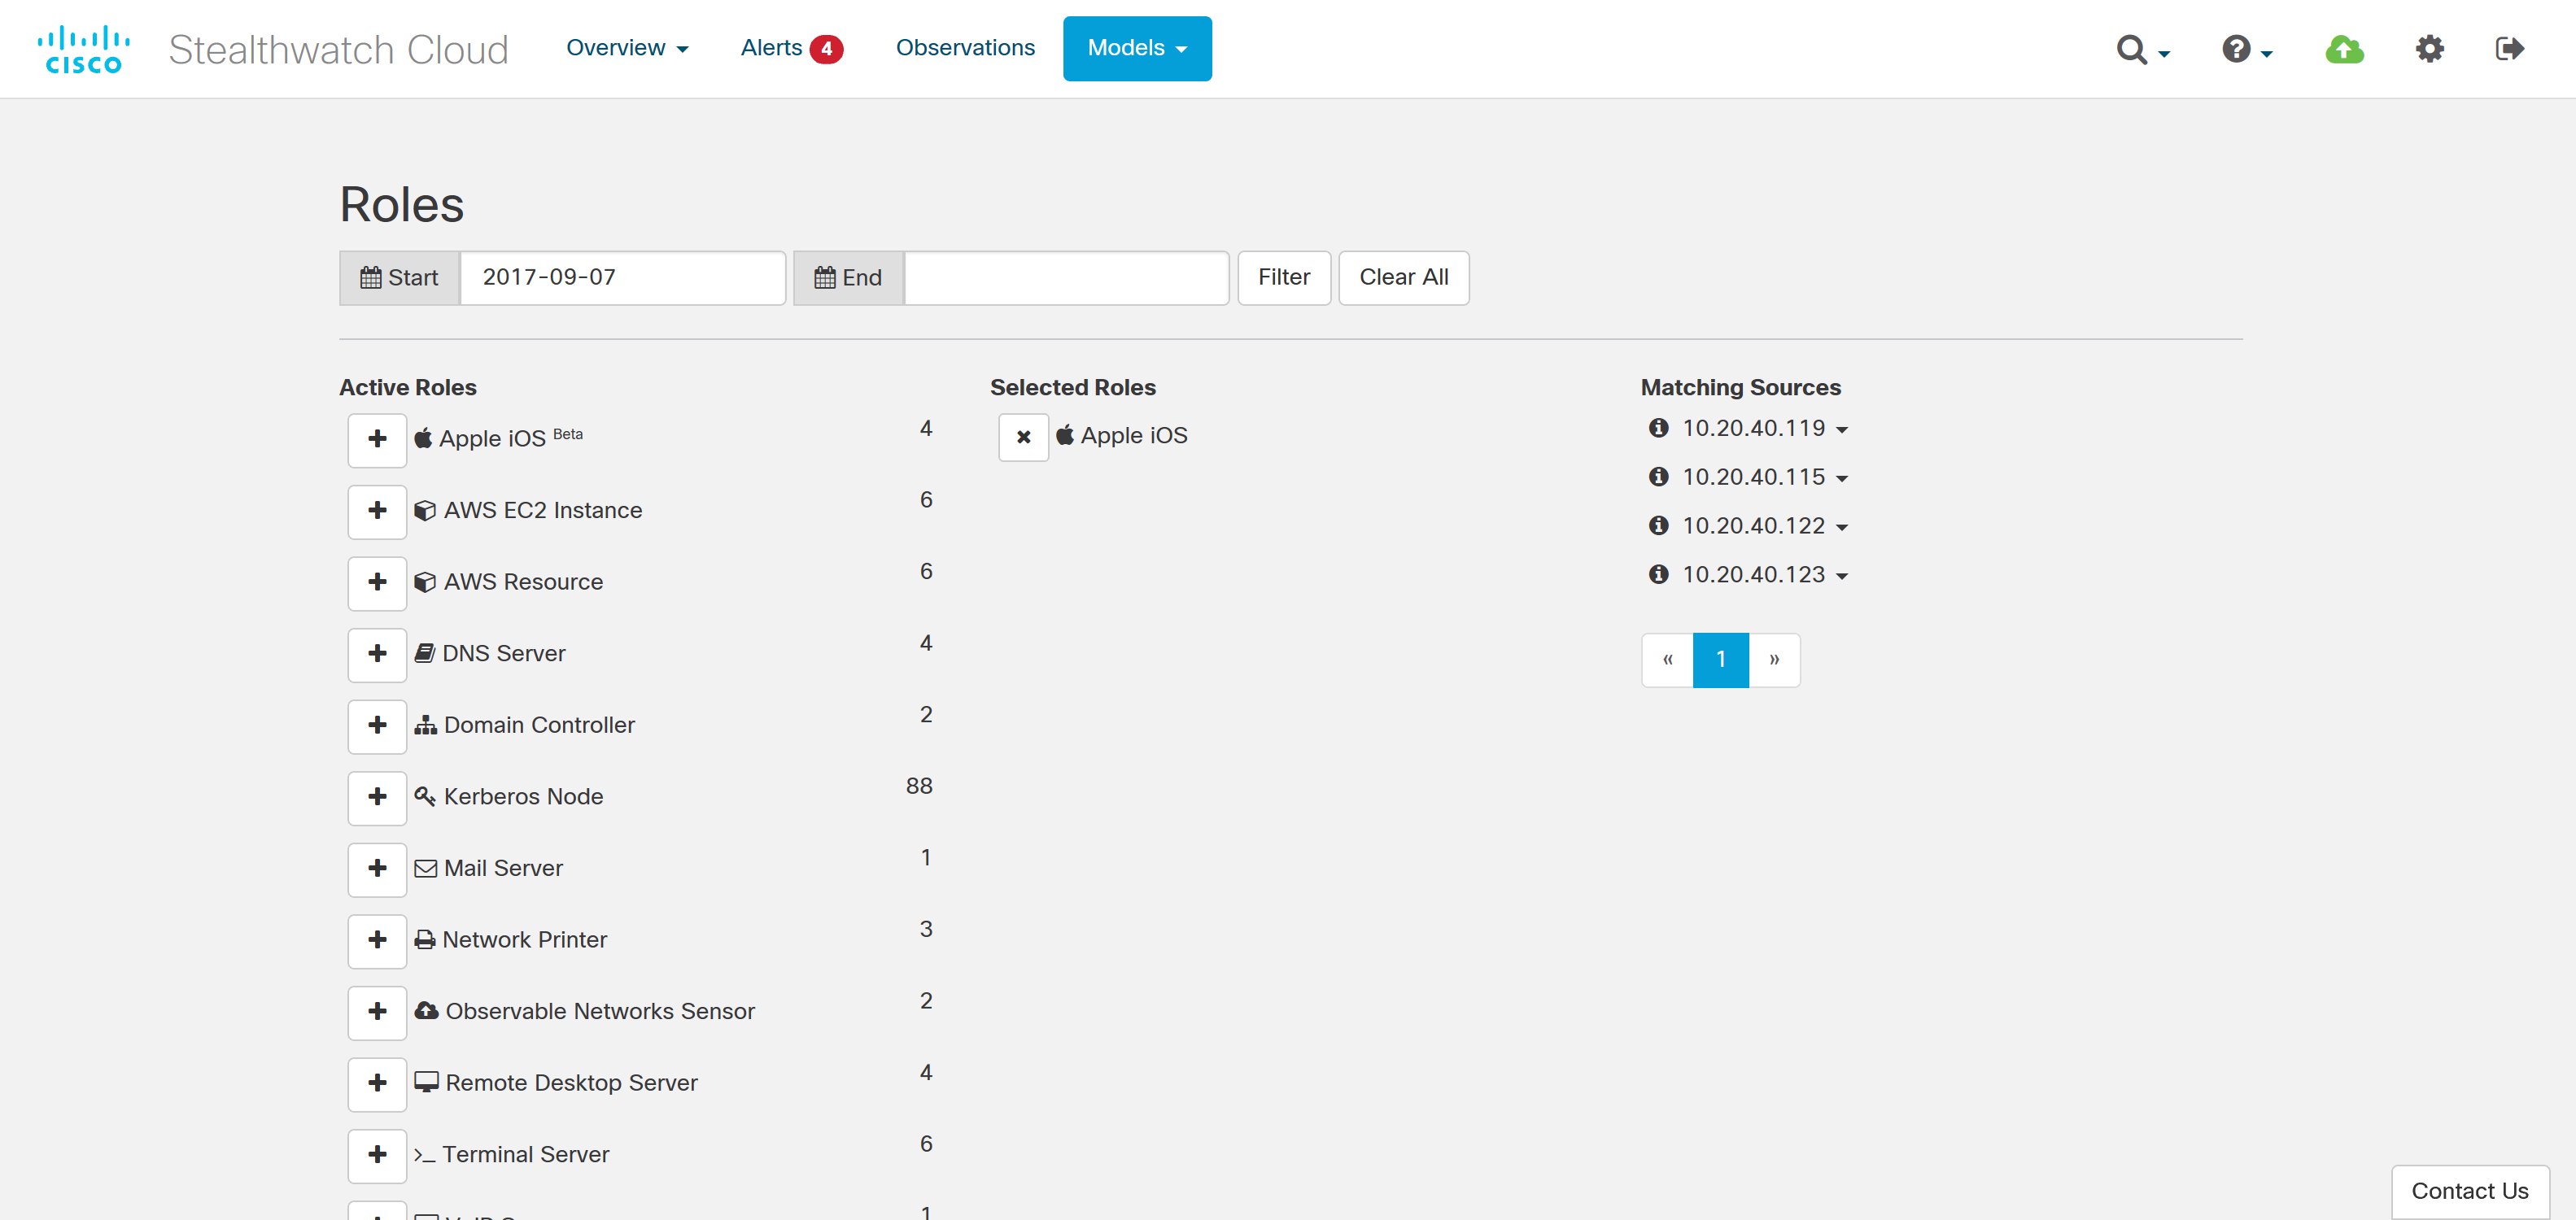This screenshot has height=1220, width=2576.
Task: Expand the 10.20.40.115 source dropdown
Action: tap(1842, 479)
